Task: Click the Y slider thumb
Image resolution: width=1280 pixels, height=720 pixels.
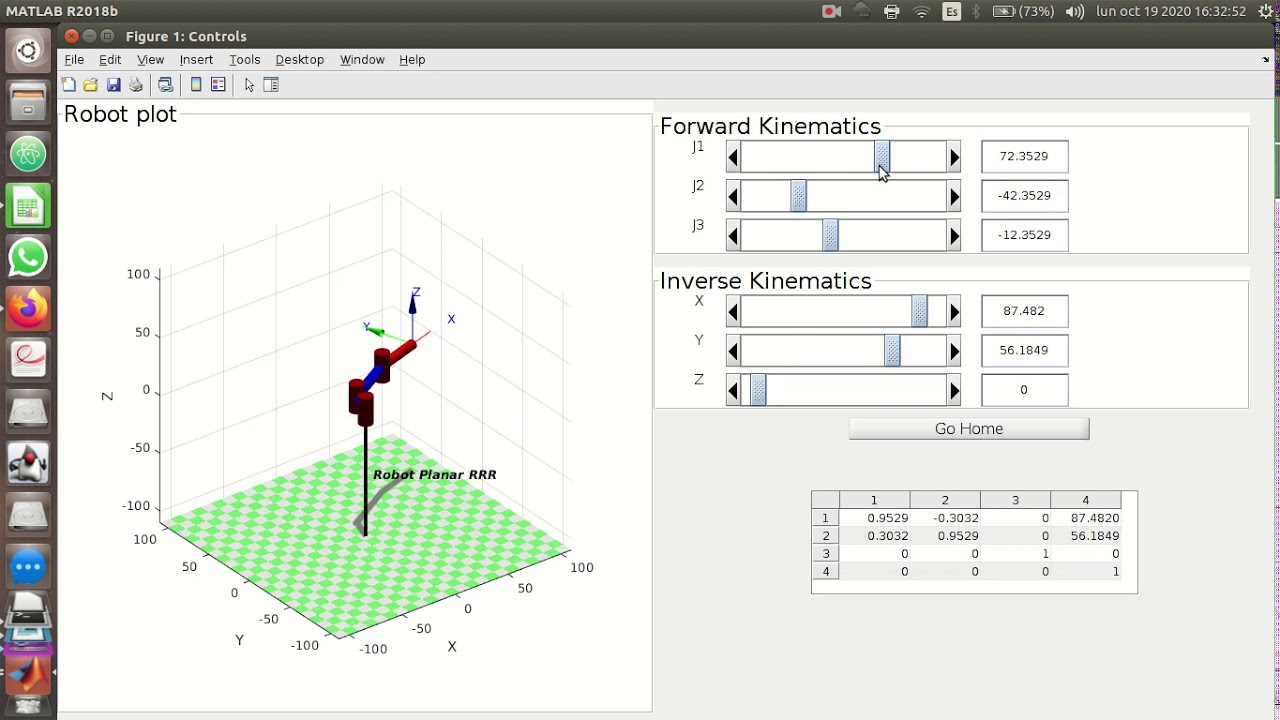Action: 892,351
